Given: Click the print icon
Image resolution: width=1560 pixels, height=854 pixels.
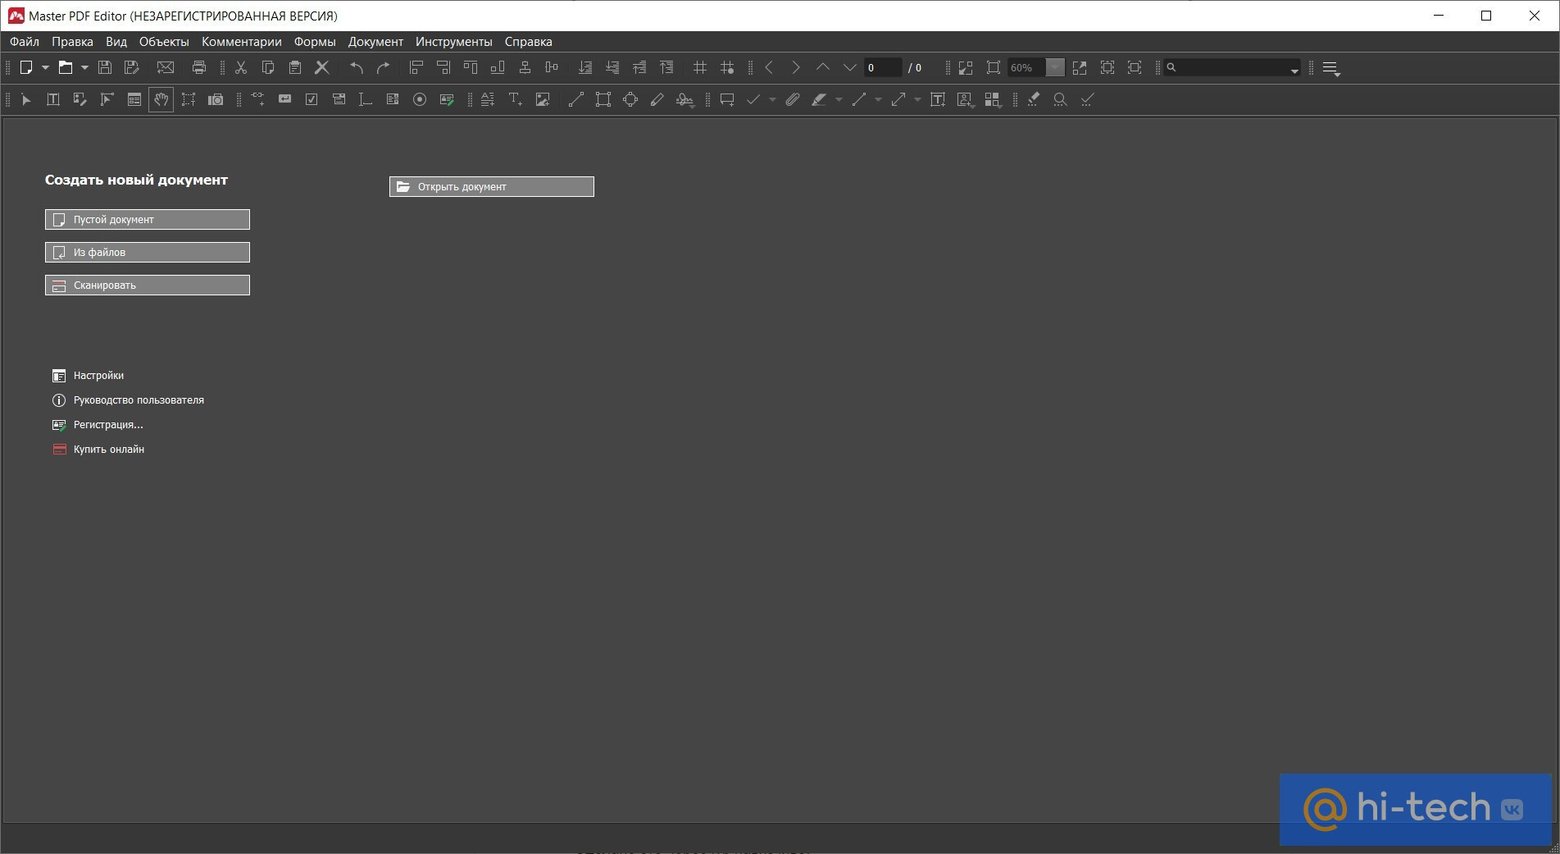Looking at the screenshot, I should point(199,68).
